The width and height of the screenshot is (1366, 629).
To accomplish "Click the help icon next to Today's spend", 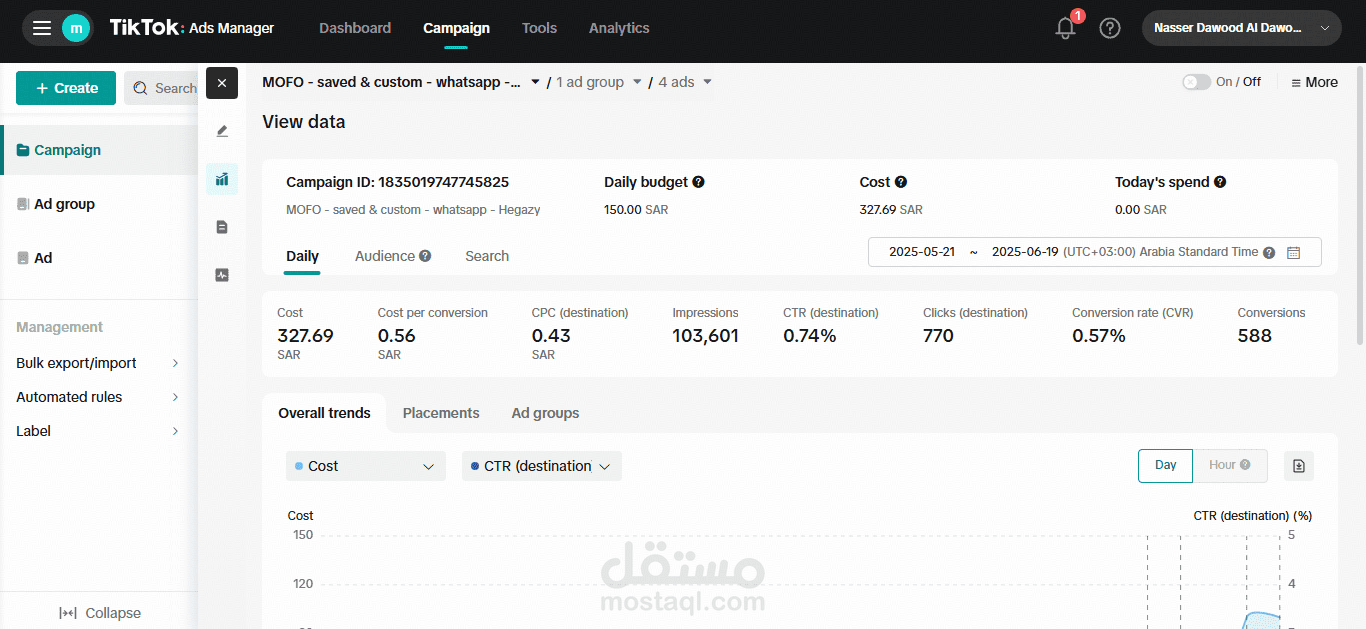I will coord(1220,182).
